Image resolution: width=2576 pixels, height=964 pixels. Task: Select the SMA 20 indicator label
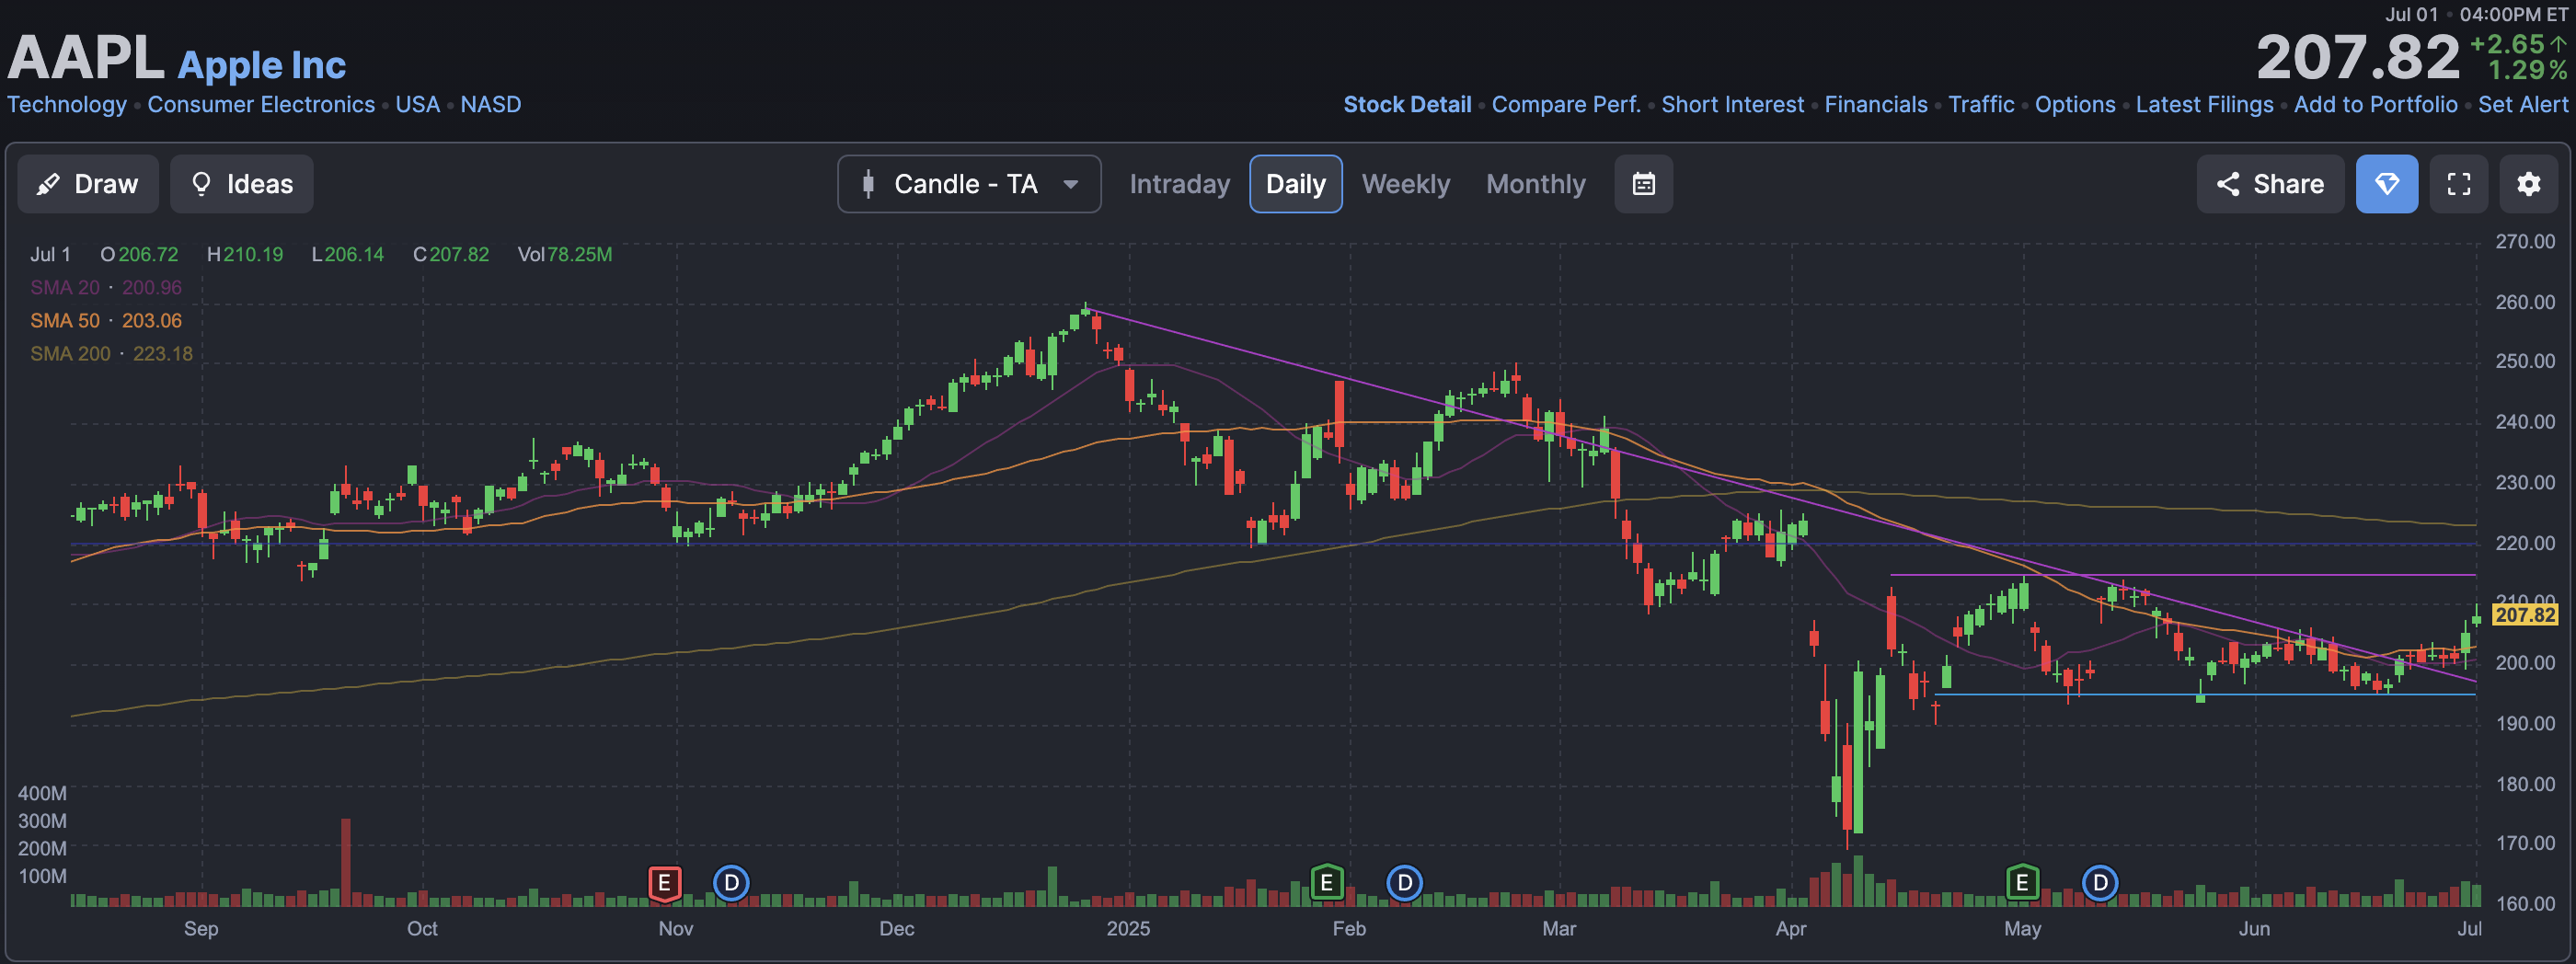coord(65,287)
